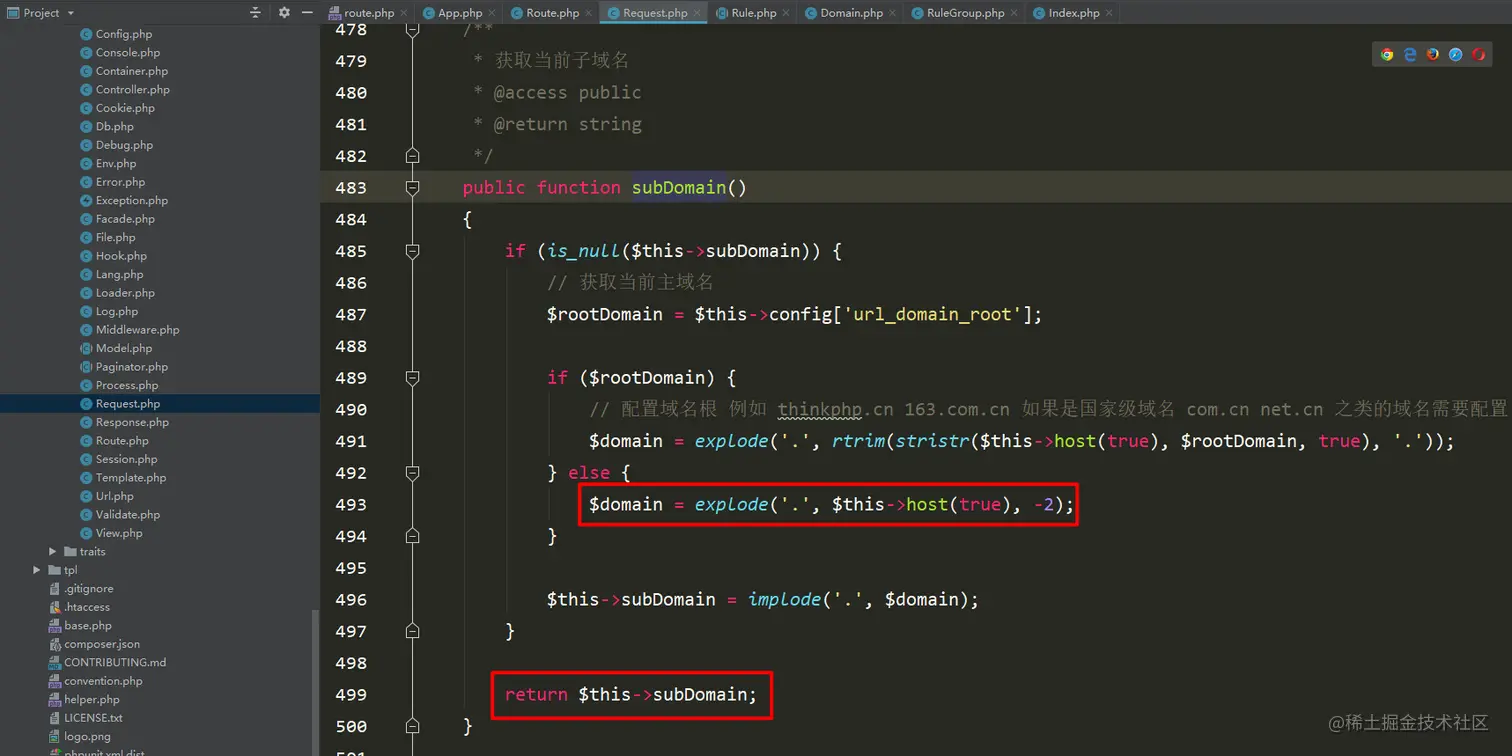This screenshot has height=756, width=1512.
Task: Switch to lowercase route.php editor tab
Action: pos(369,13)
